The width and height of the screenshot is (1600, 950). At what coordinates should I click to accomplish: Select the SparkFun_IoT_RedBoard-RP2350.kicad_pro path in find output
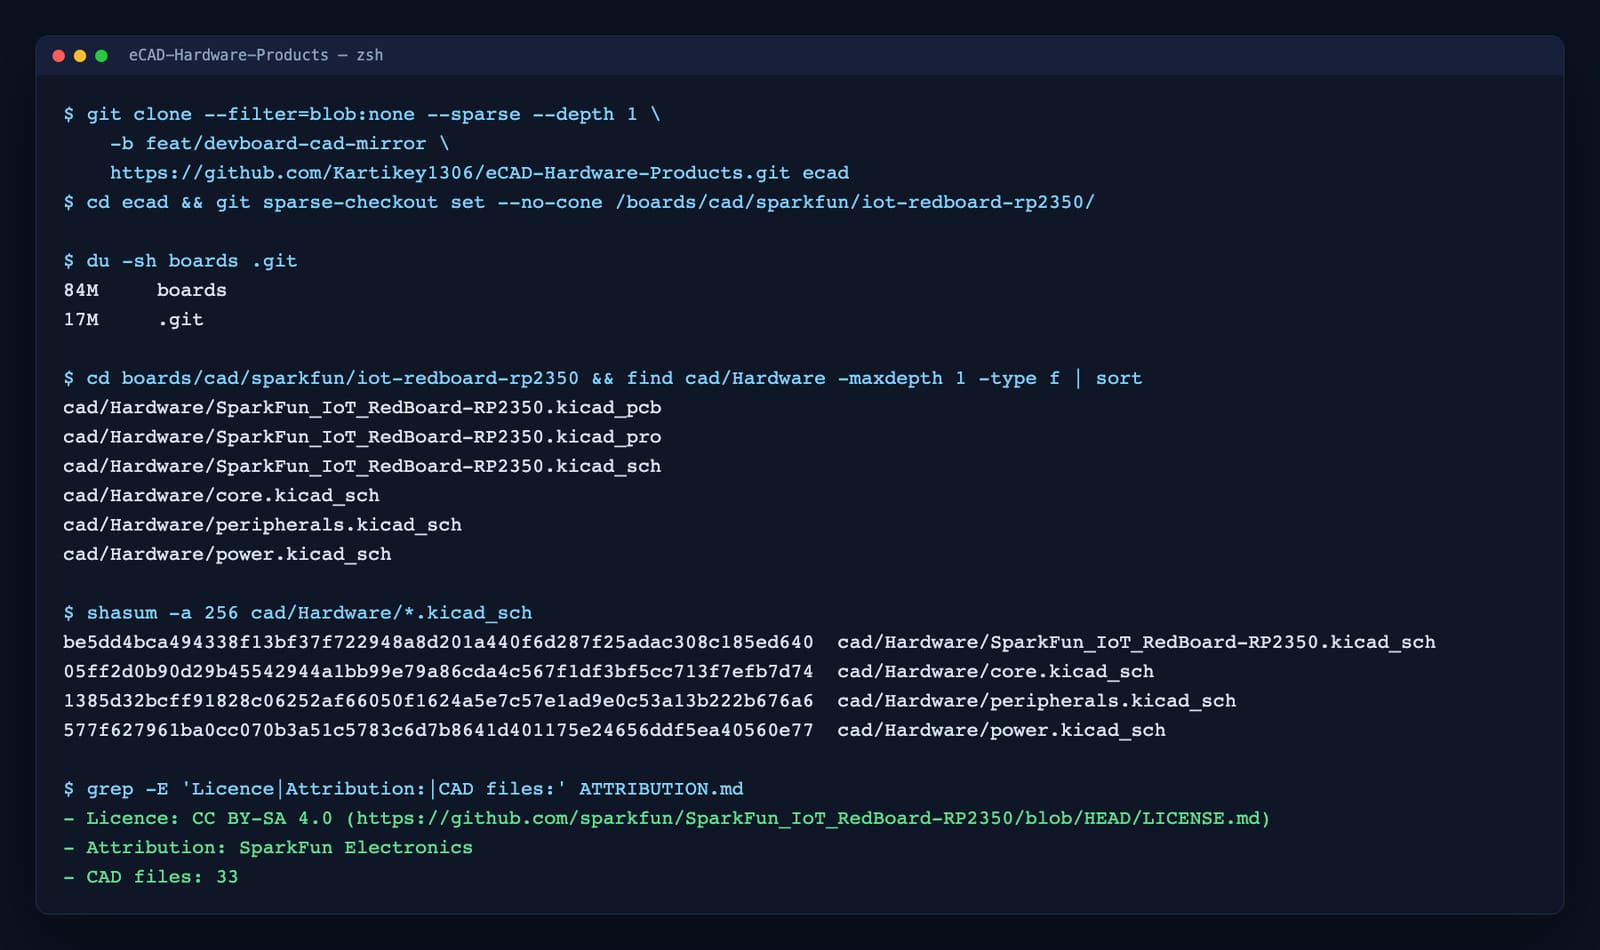point(362,437)
